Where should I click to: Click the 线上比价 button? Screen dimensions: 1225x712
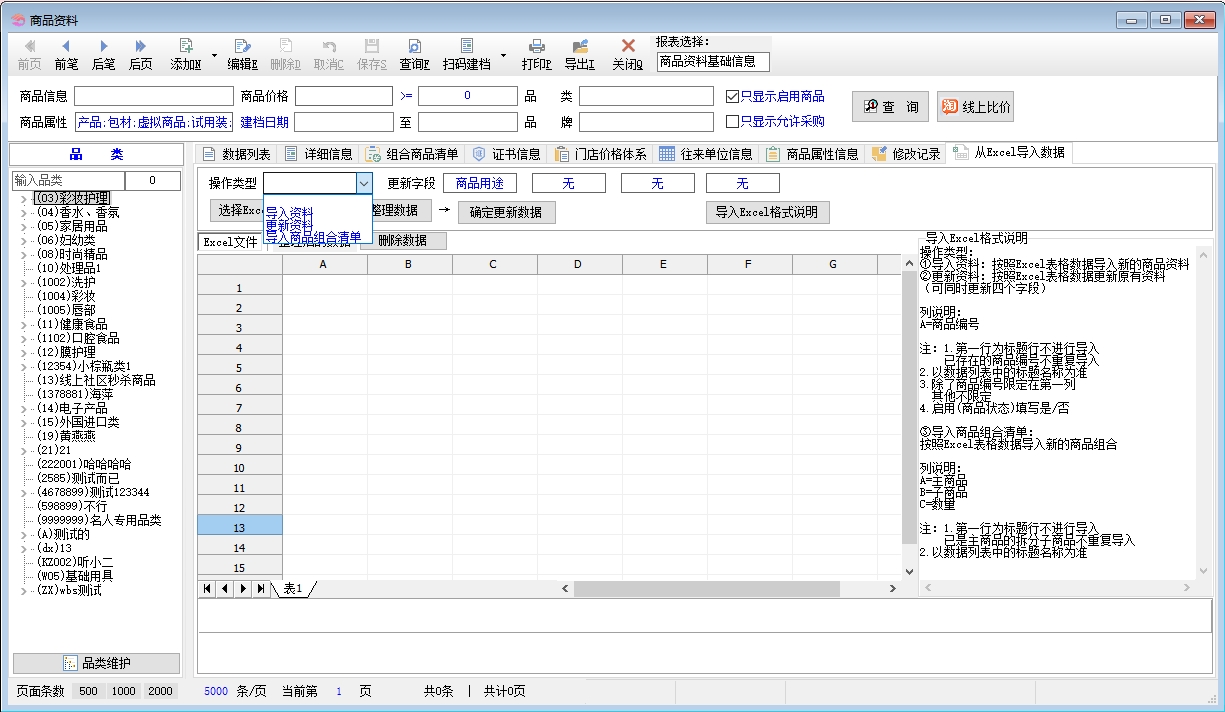click(x=975, y=107)
